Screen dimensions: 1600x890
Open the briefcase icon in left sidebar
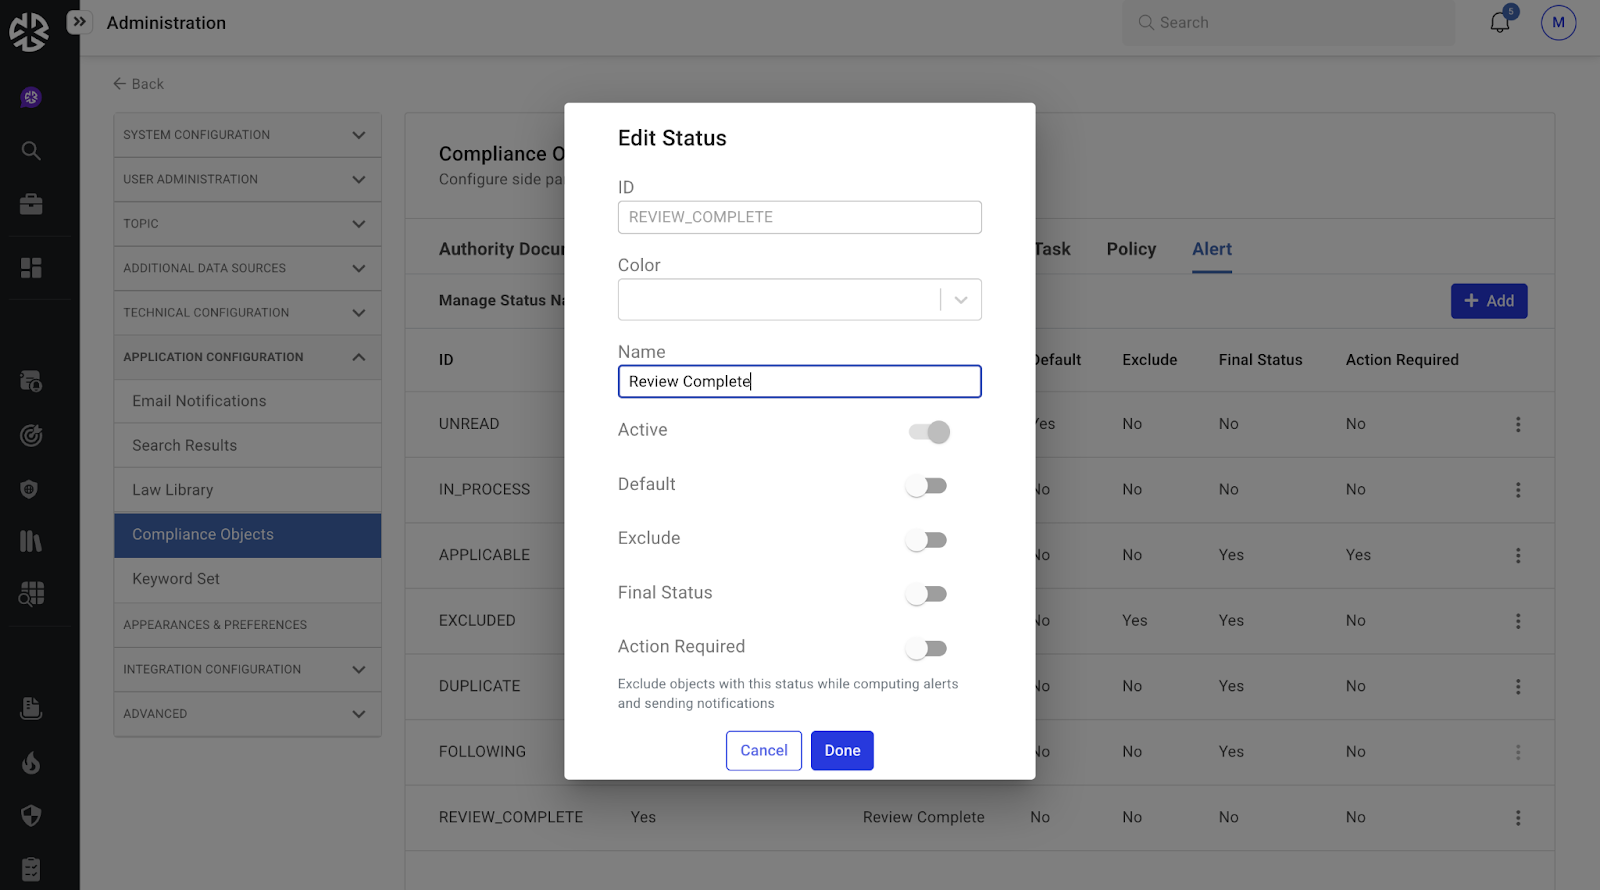tap(31, 205)
